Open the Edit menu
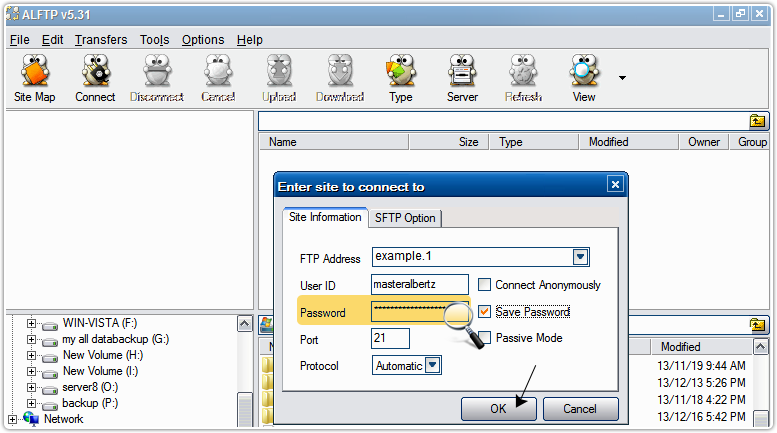The width and height of the screenshot is (777, 433). 53,40
